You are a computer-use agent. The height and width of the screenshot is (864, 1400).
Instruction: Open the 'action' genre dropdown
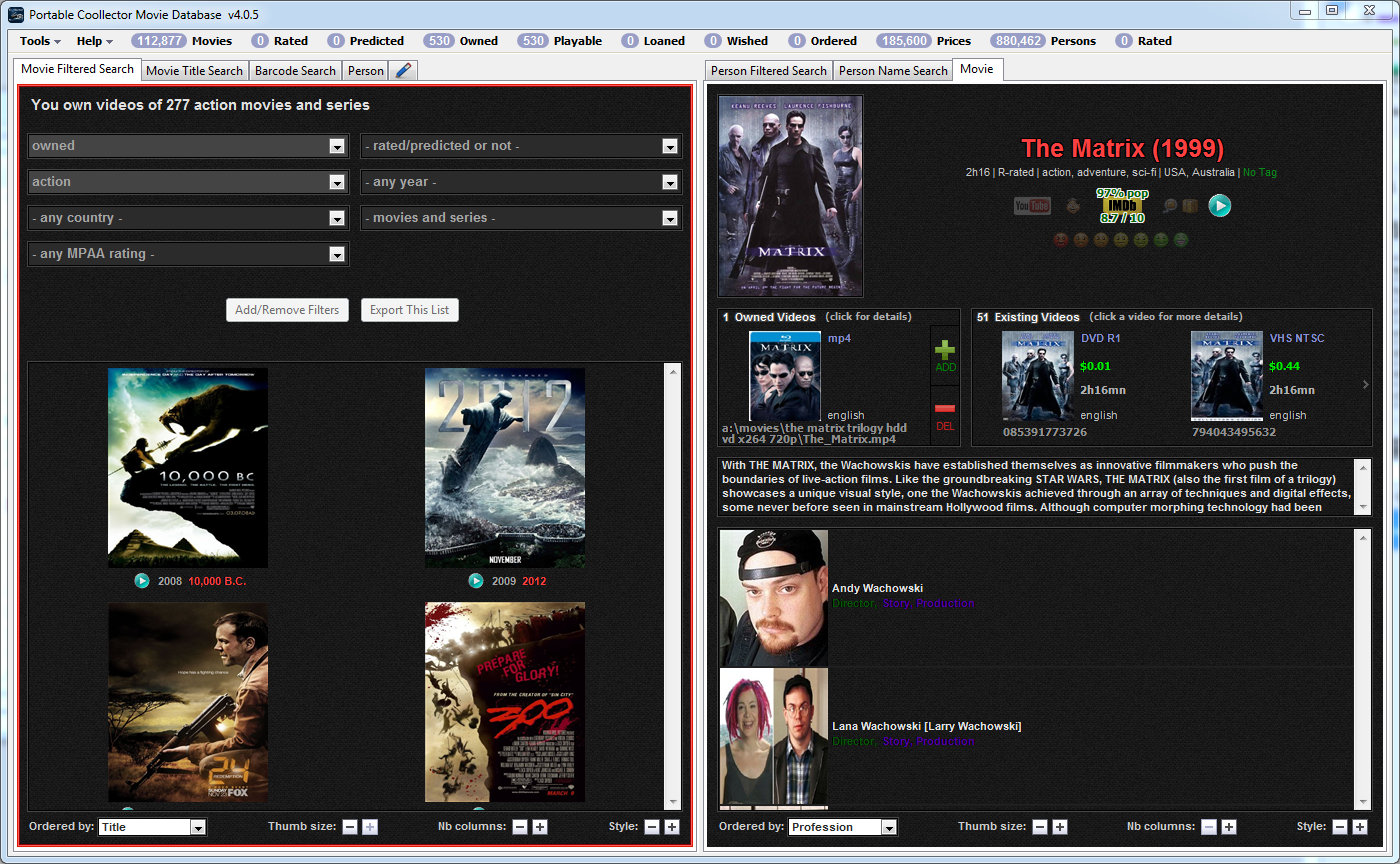188,182
